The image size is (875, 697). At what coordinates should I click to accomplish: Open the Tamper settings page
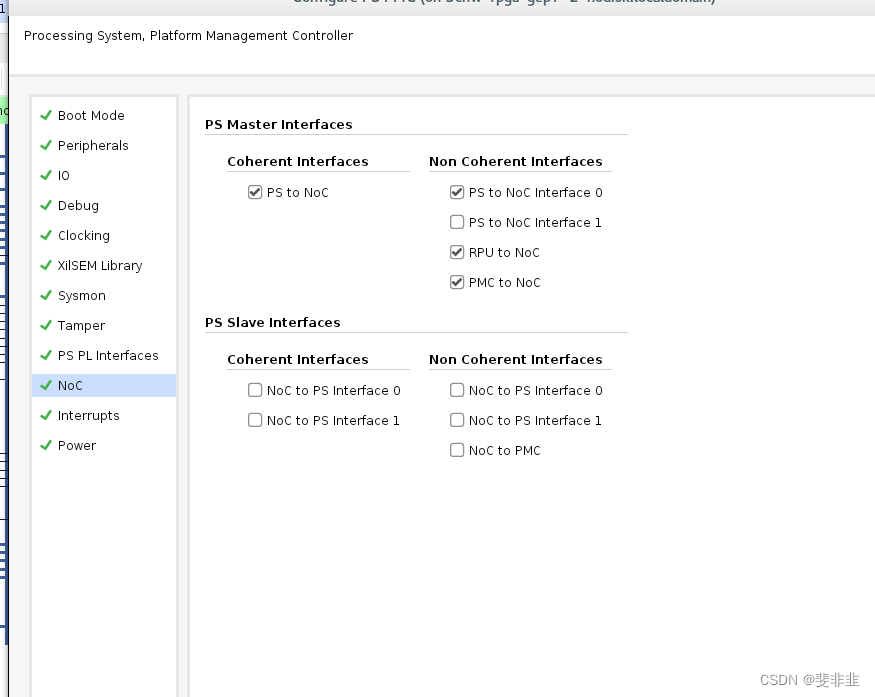point(81,326)
